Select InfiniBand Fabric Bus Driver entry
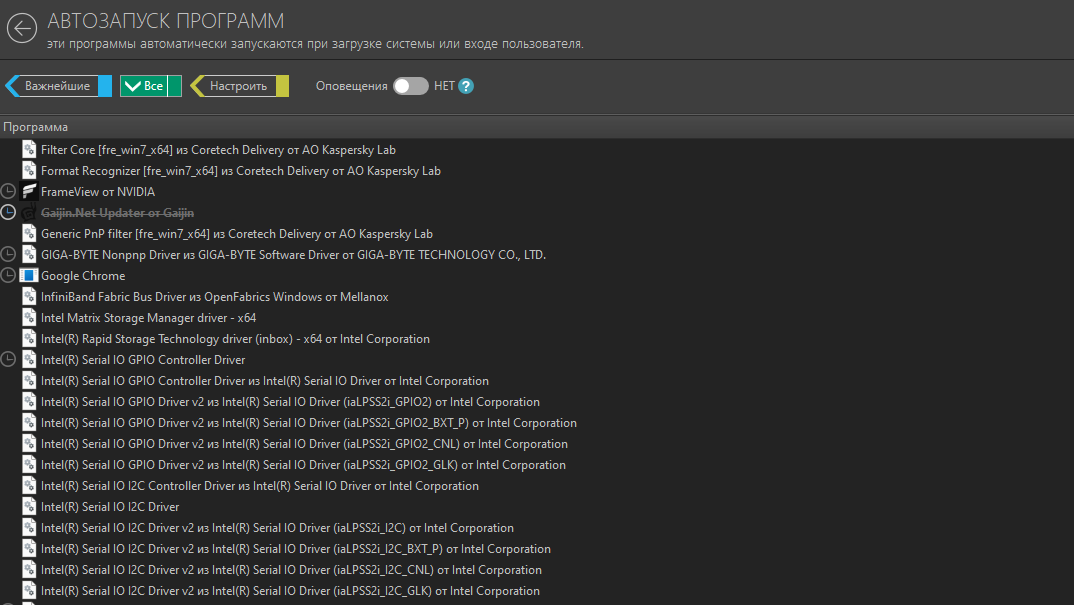 pos(214,297)
